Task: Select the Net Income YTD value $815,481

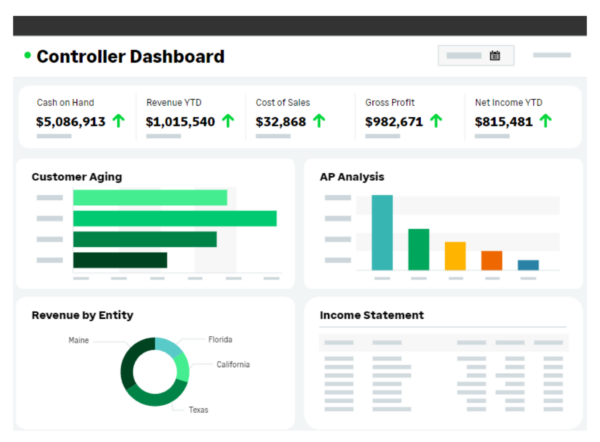Action: click(504, 122)
